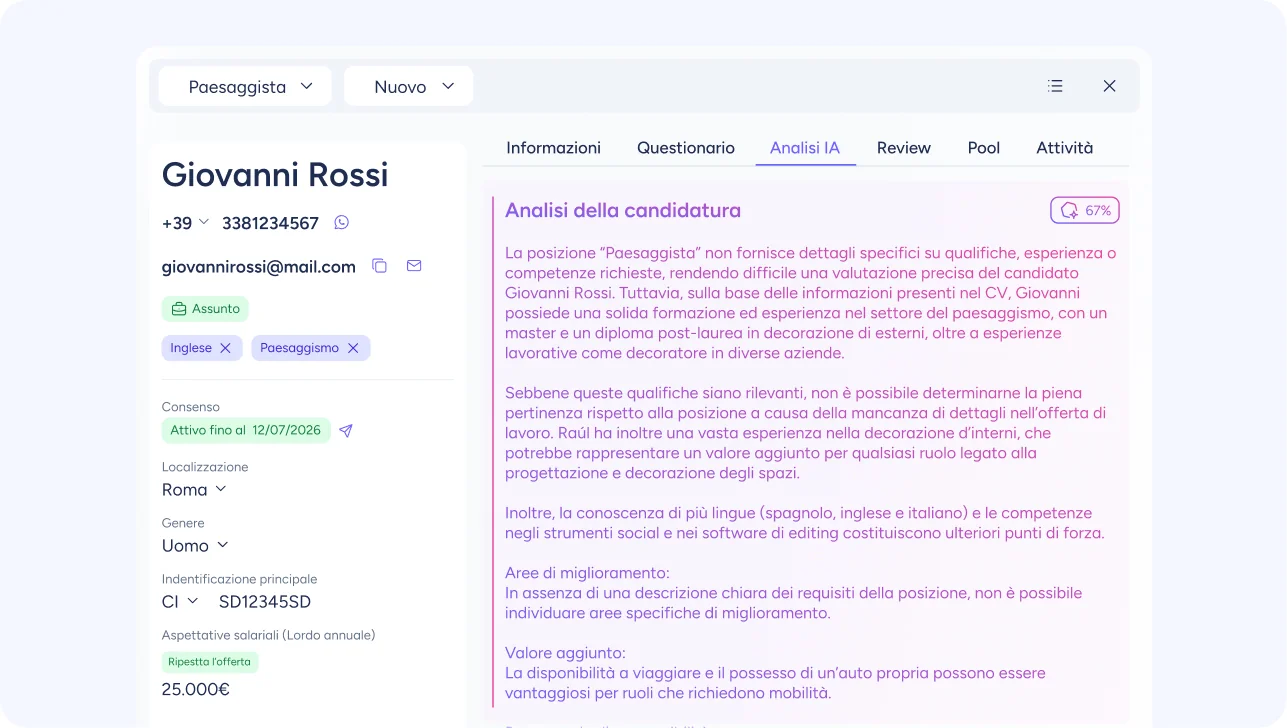
Task: Switch to the Questionario tab
Action: (686, 148)
